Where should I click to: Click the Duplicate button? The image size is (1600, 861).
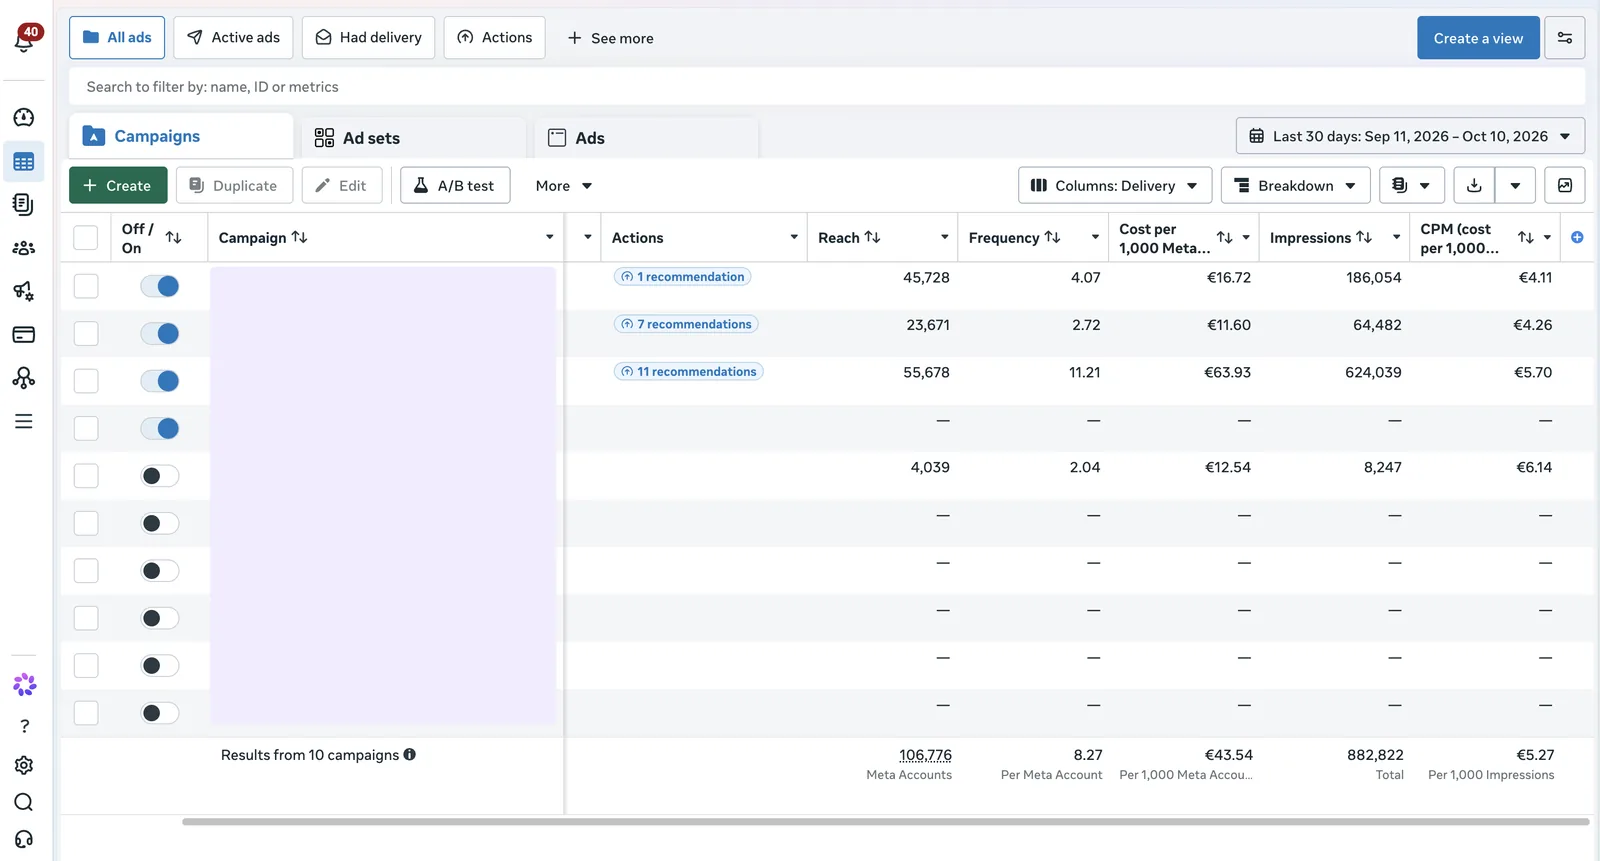pyautogui.click(x=234, y=185)
